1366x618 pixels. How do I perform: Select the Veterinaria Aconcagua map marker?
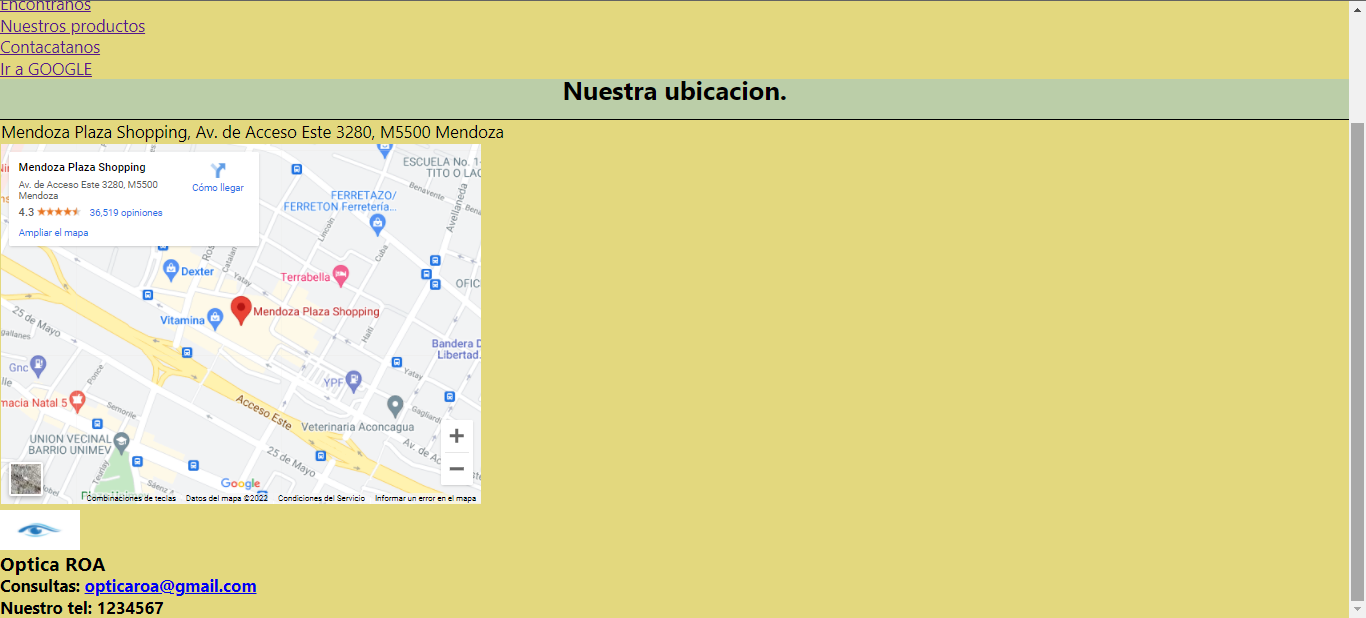click(x=395, y=406)
